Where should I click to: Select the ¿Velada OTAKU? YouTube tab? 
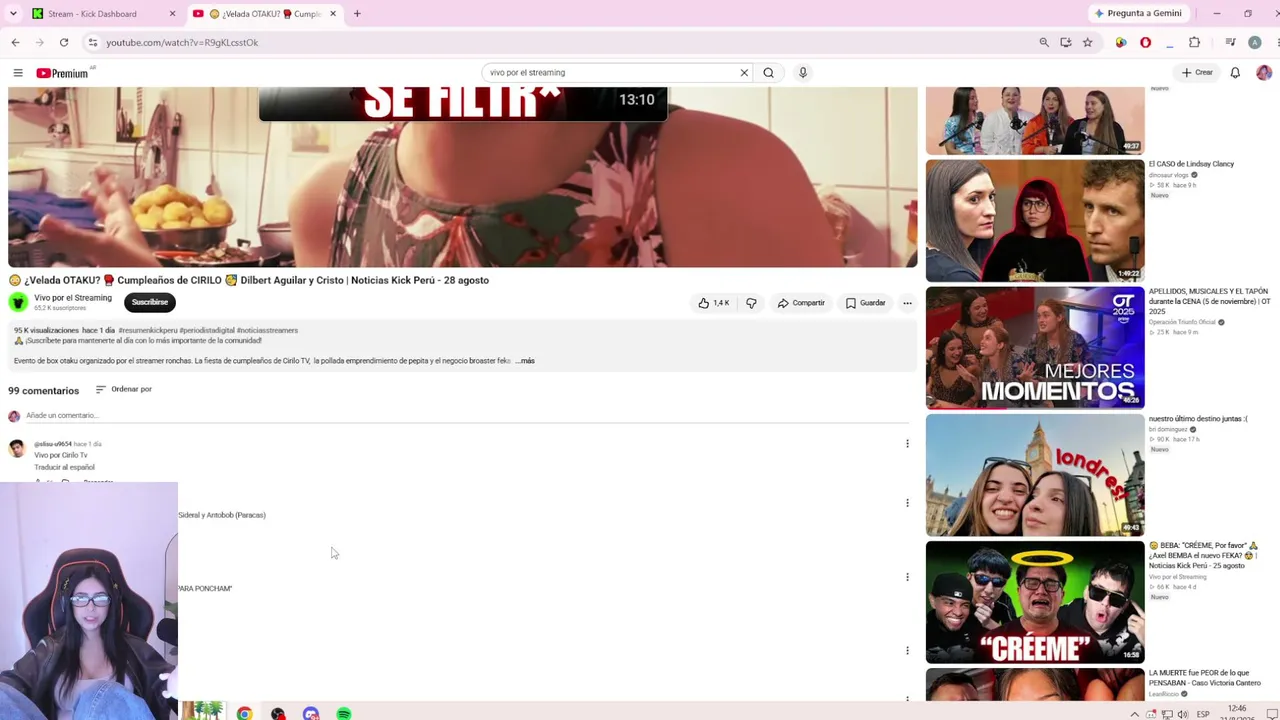[265, 14]
